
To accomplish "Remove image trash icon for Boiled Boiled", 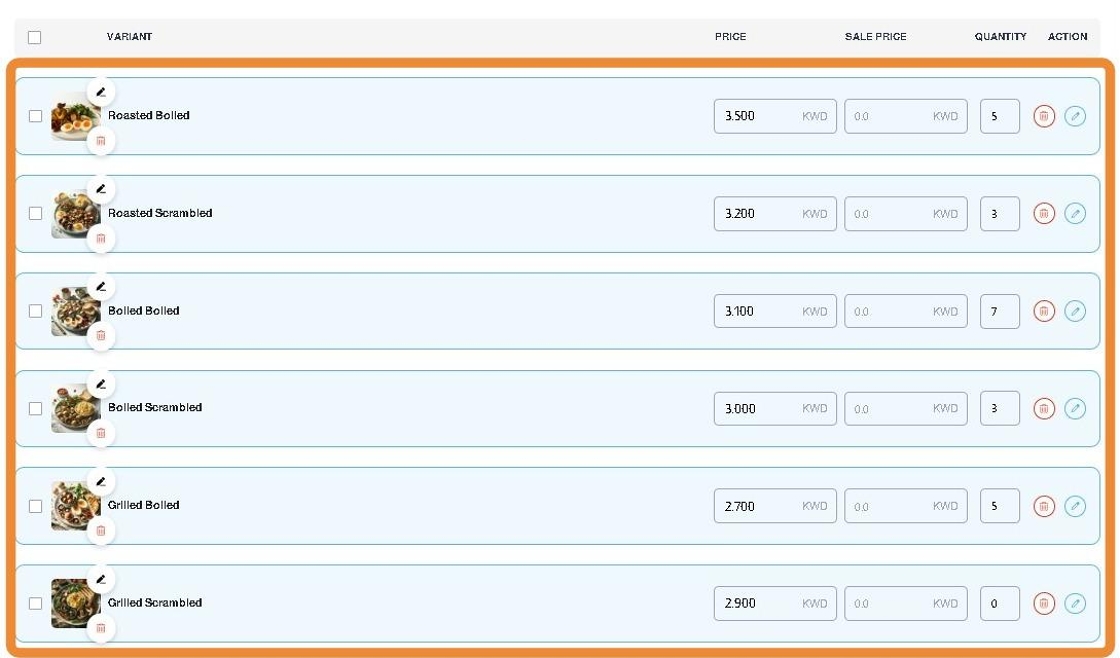I will coord(101,335).
